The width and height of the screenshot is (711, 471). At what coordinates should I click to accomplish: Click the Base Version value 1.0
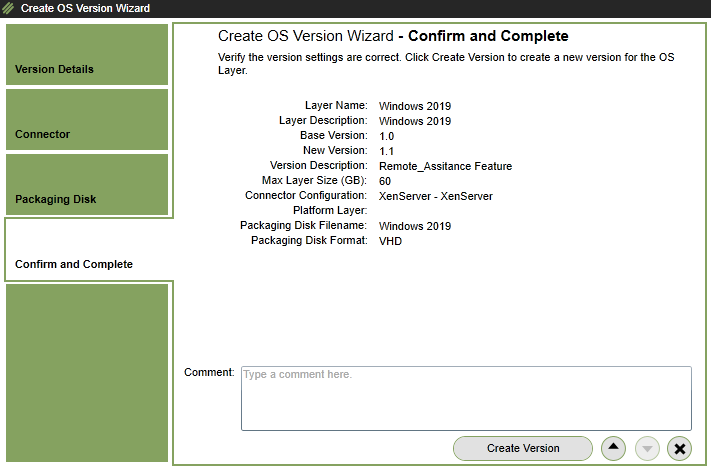tap(387, 136)
